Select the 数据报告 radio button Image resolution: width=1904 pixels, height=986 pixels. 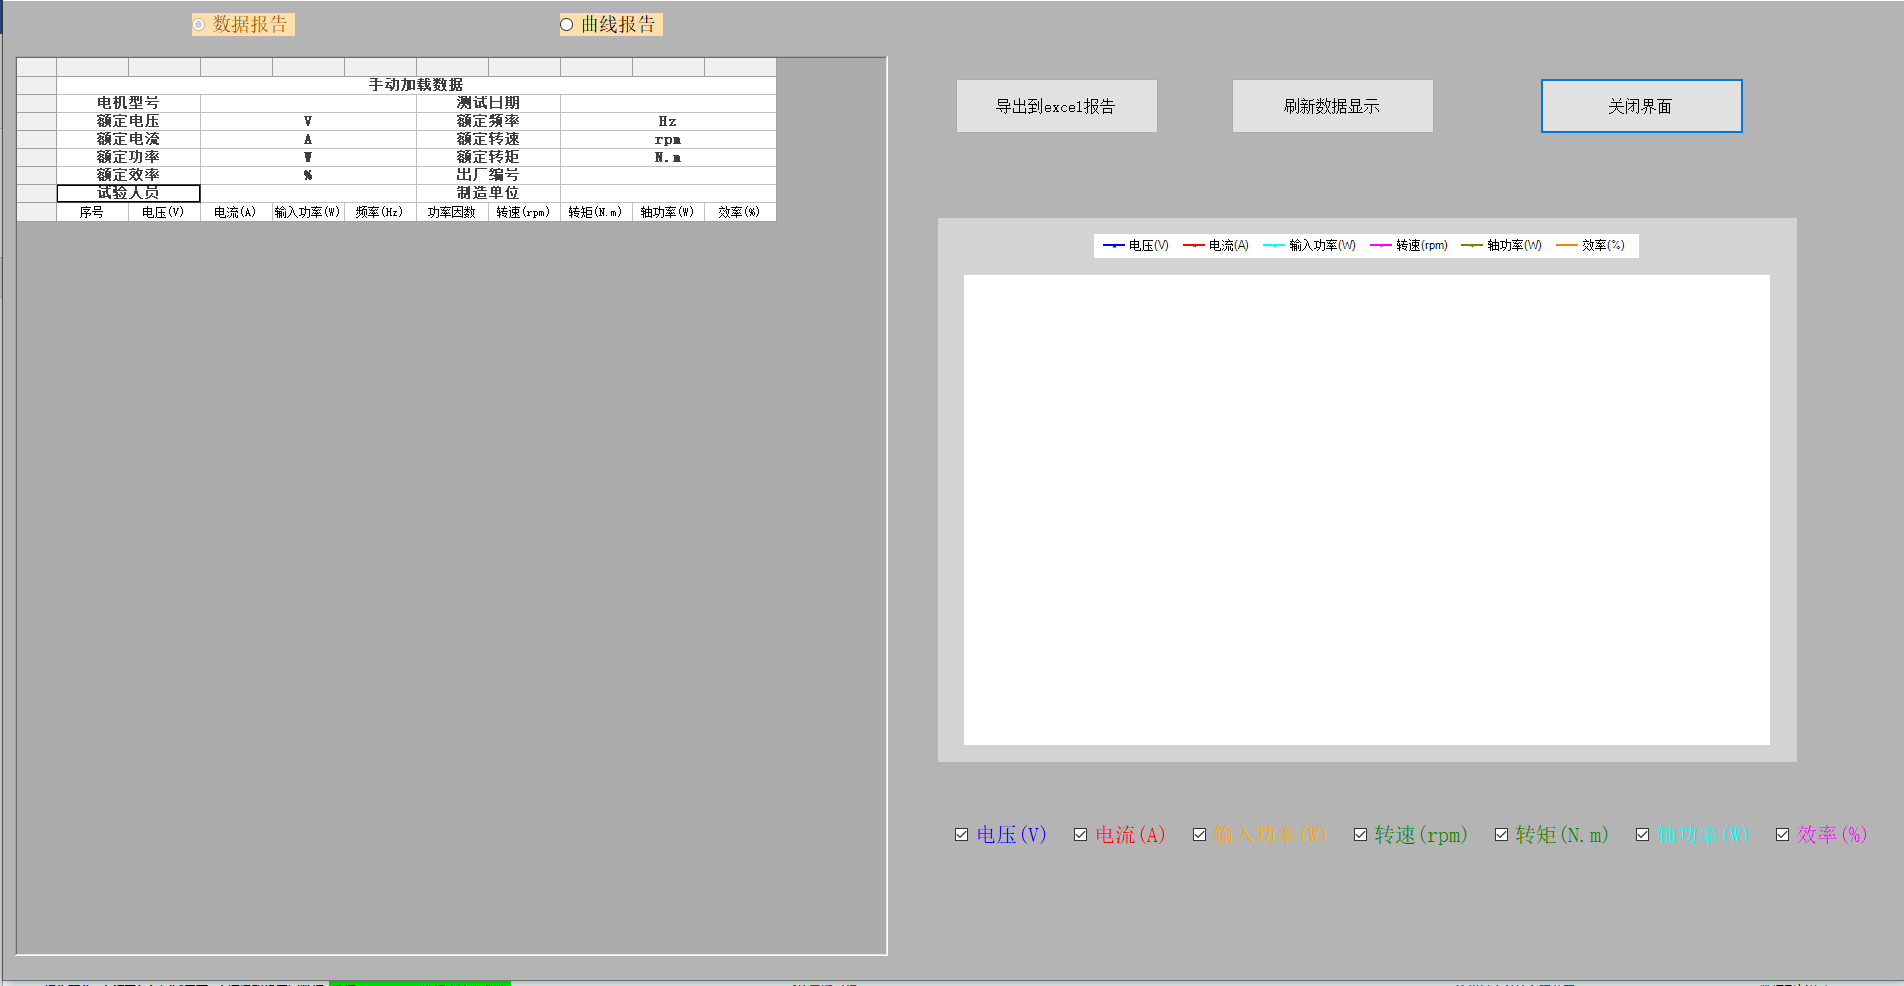click(x=197, y=24)
